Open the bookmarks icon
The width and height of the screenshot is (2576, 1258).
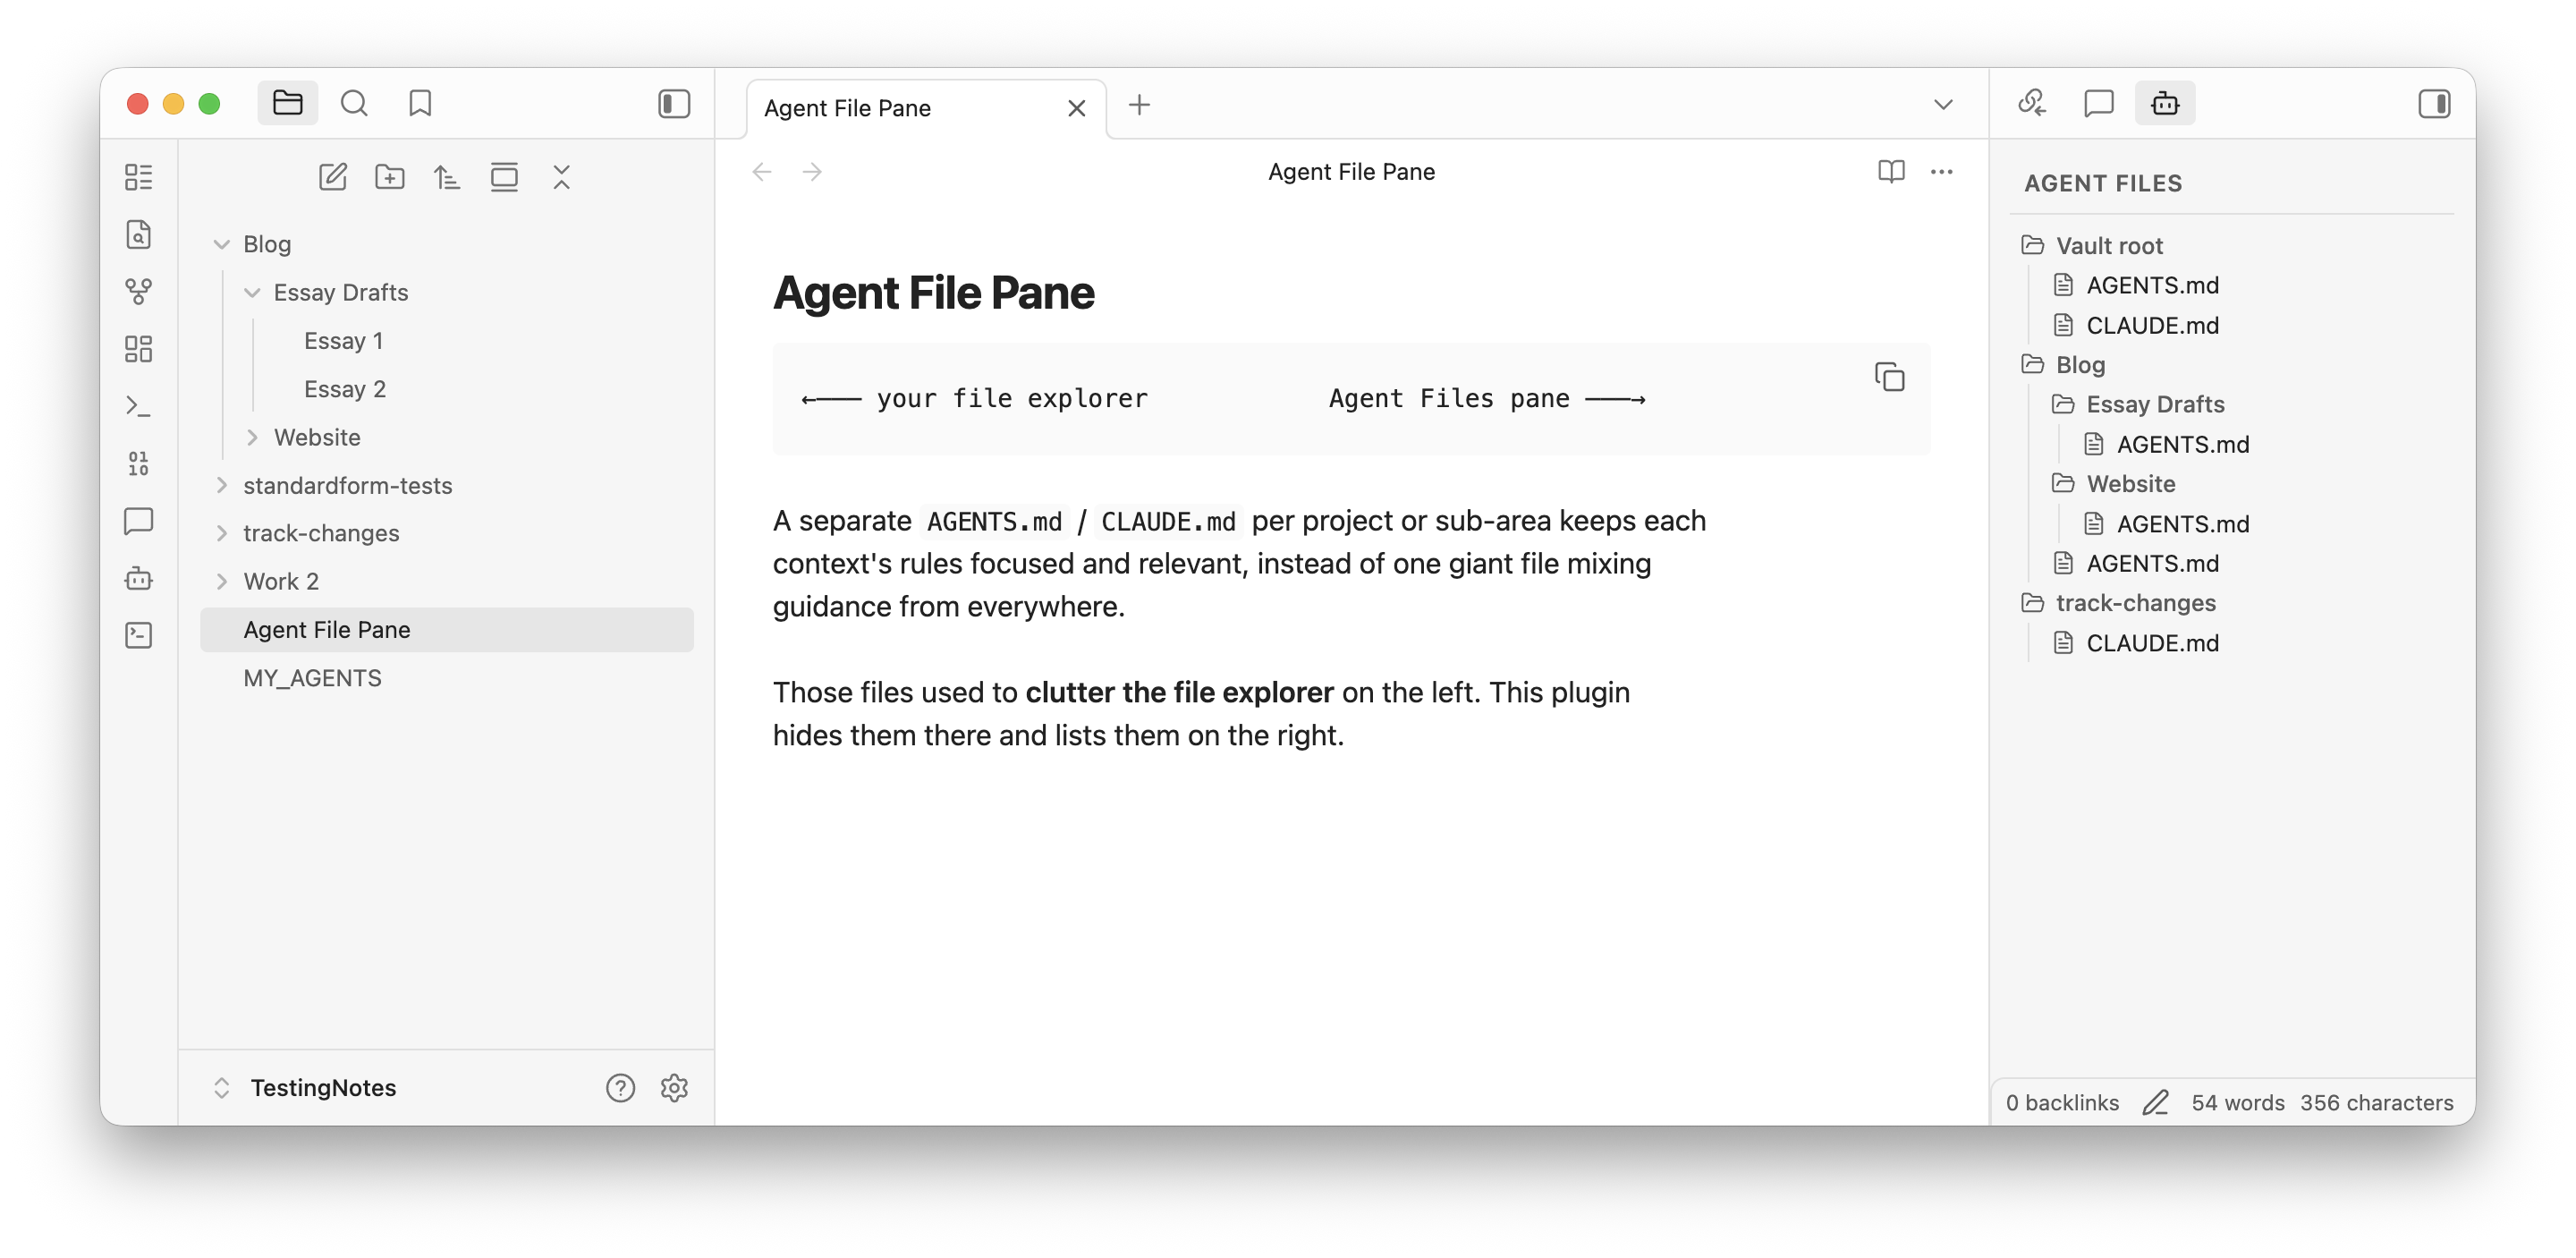point(420,103)
